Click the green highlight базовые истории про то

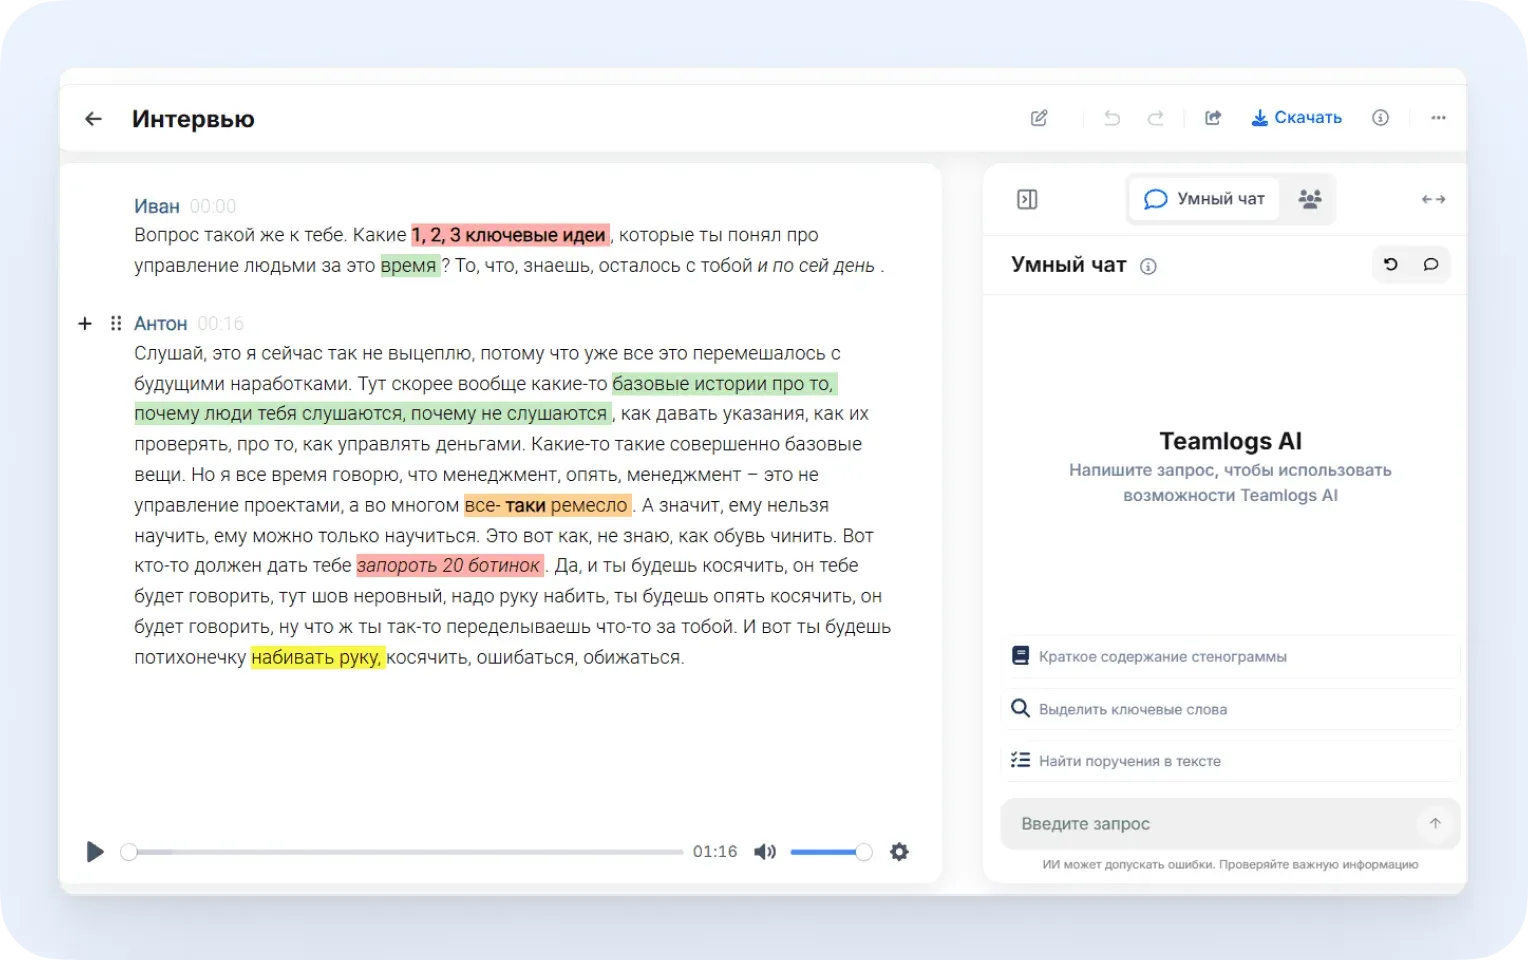724,384
